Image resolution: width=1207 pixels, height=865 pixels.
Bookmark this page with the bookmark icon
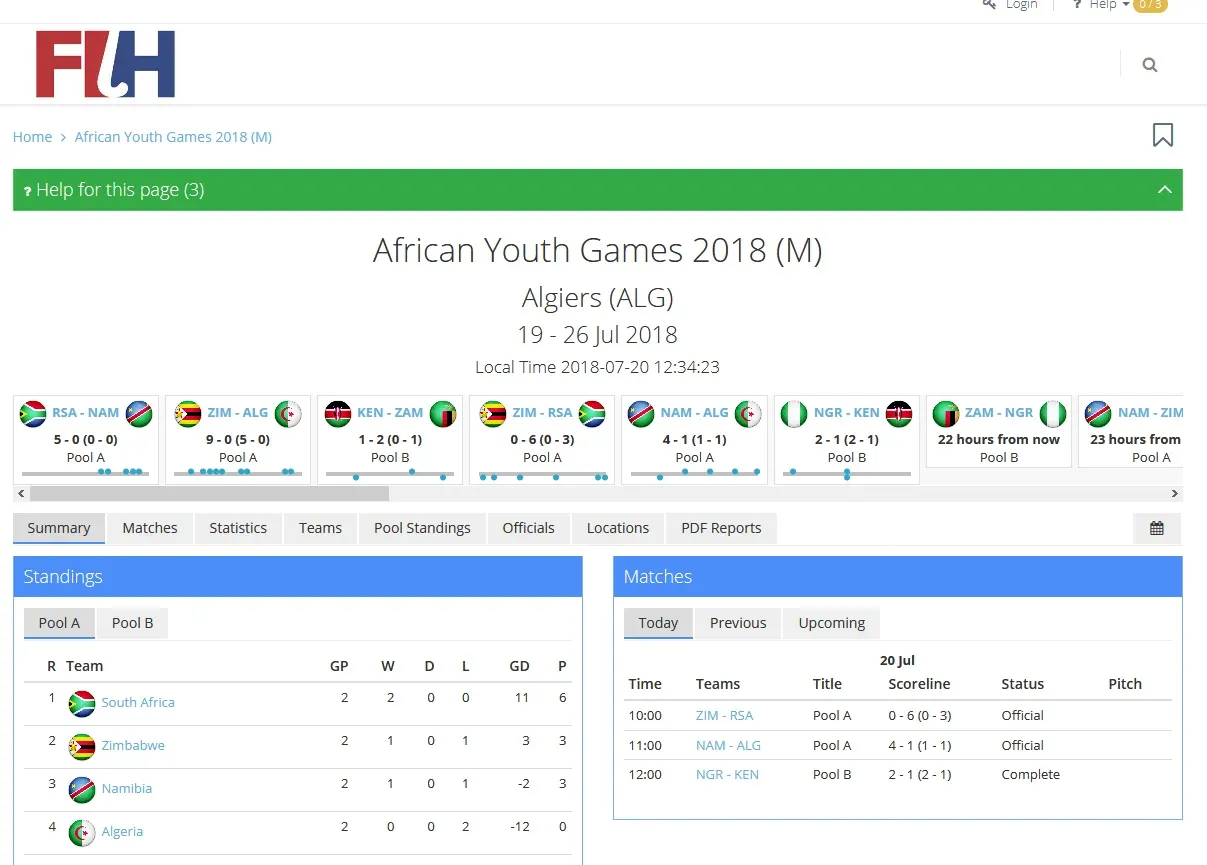[x=1162, y=135]
